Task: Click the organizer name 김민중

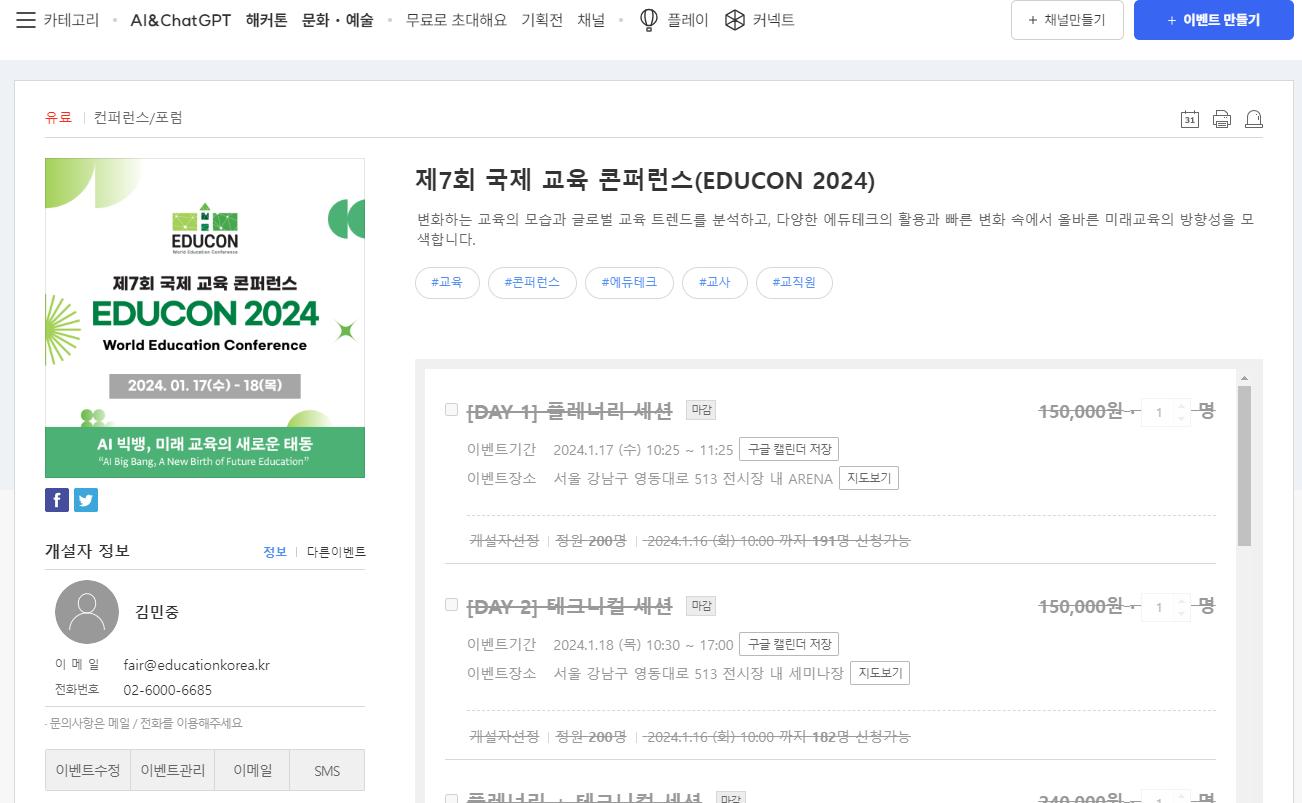Action: 157,612
